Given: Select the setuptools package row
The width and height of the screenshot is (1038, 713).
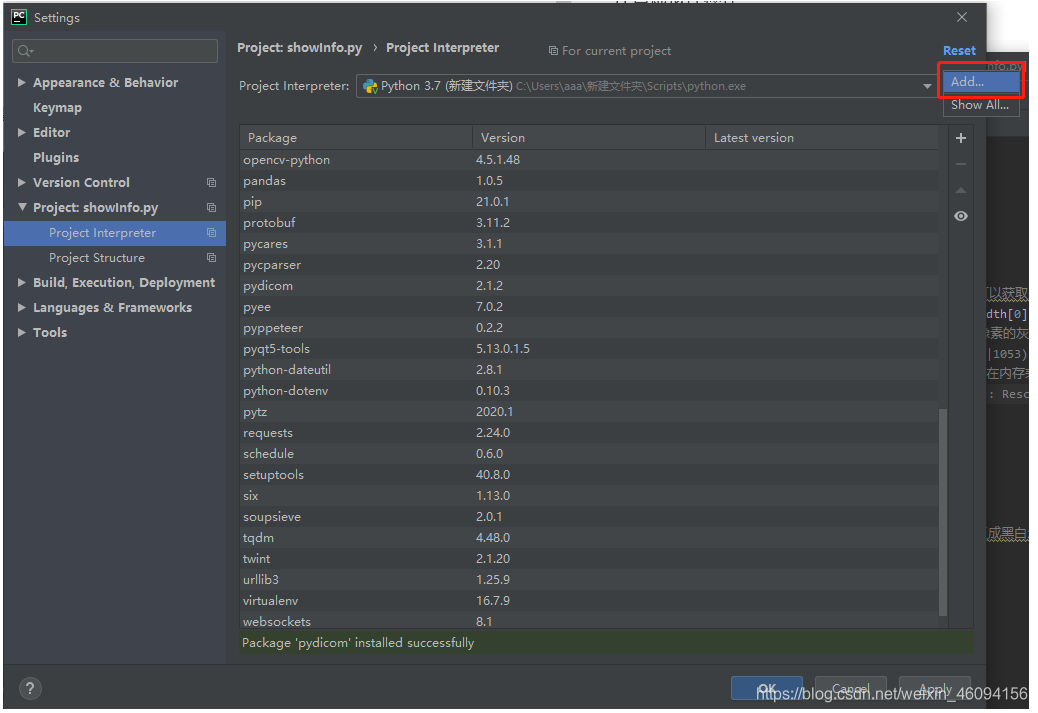Looking at the screenshot, I should (x=589, y=475).
